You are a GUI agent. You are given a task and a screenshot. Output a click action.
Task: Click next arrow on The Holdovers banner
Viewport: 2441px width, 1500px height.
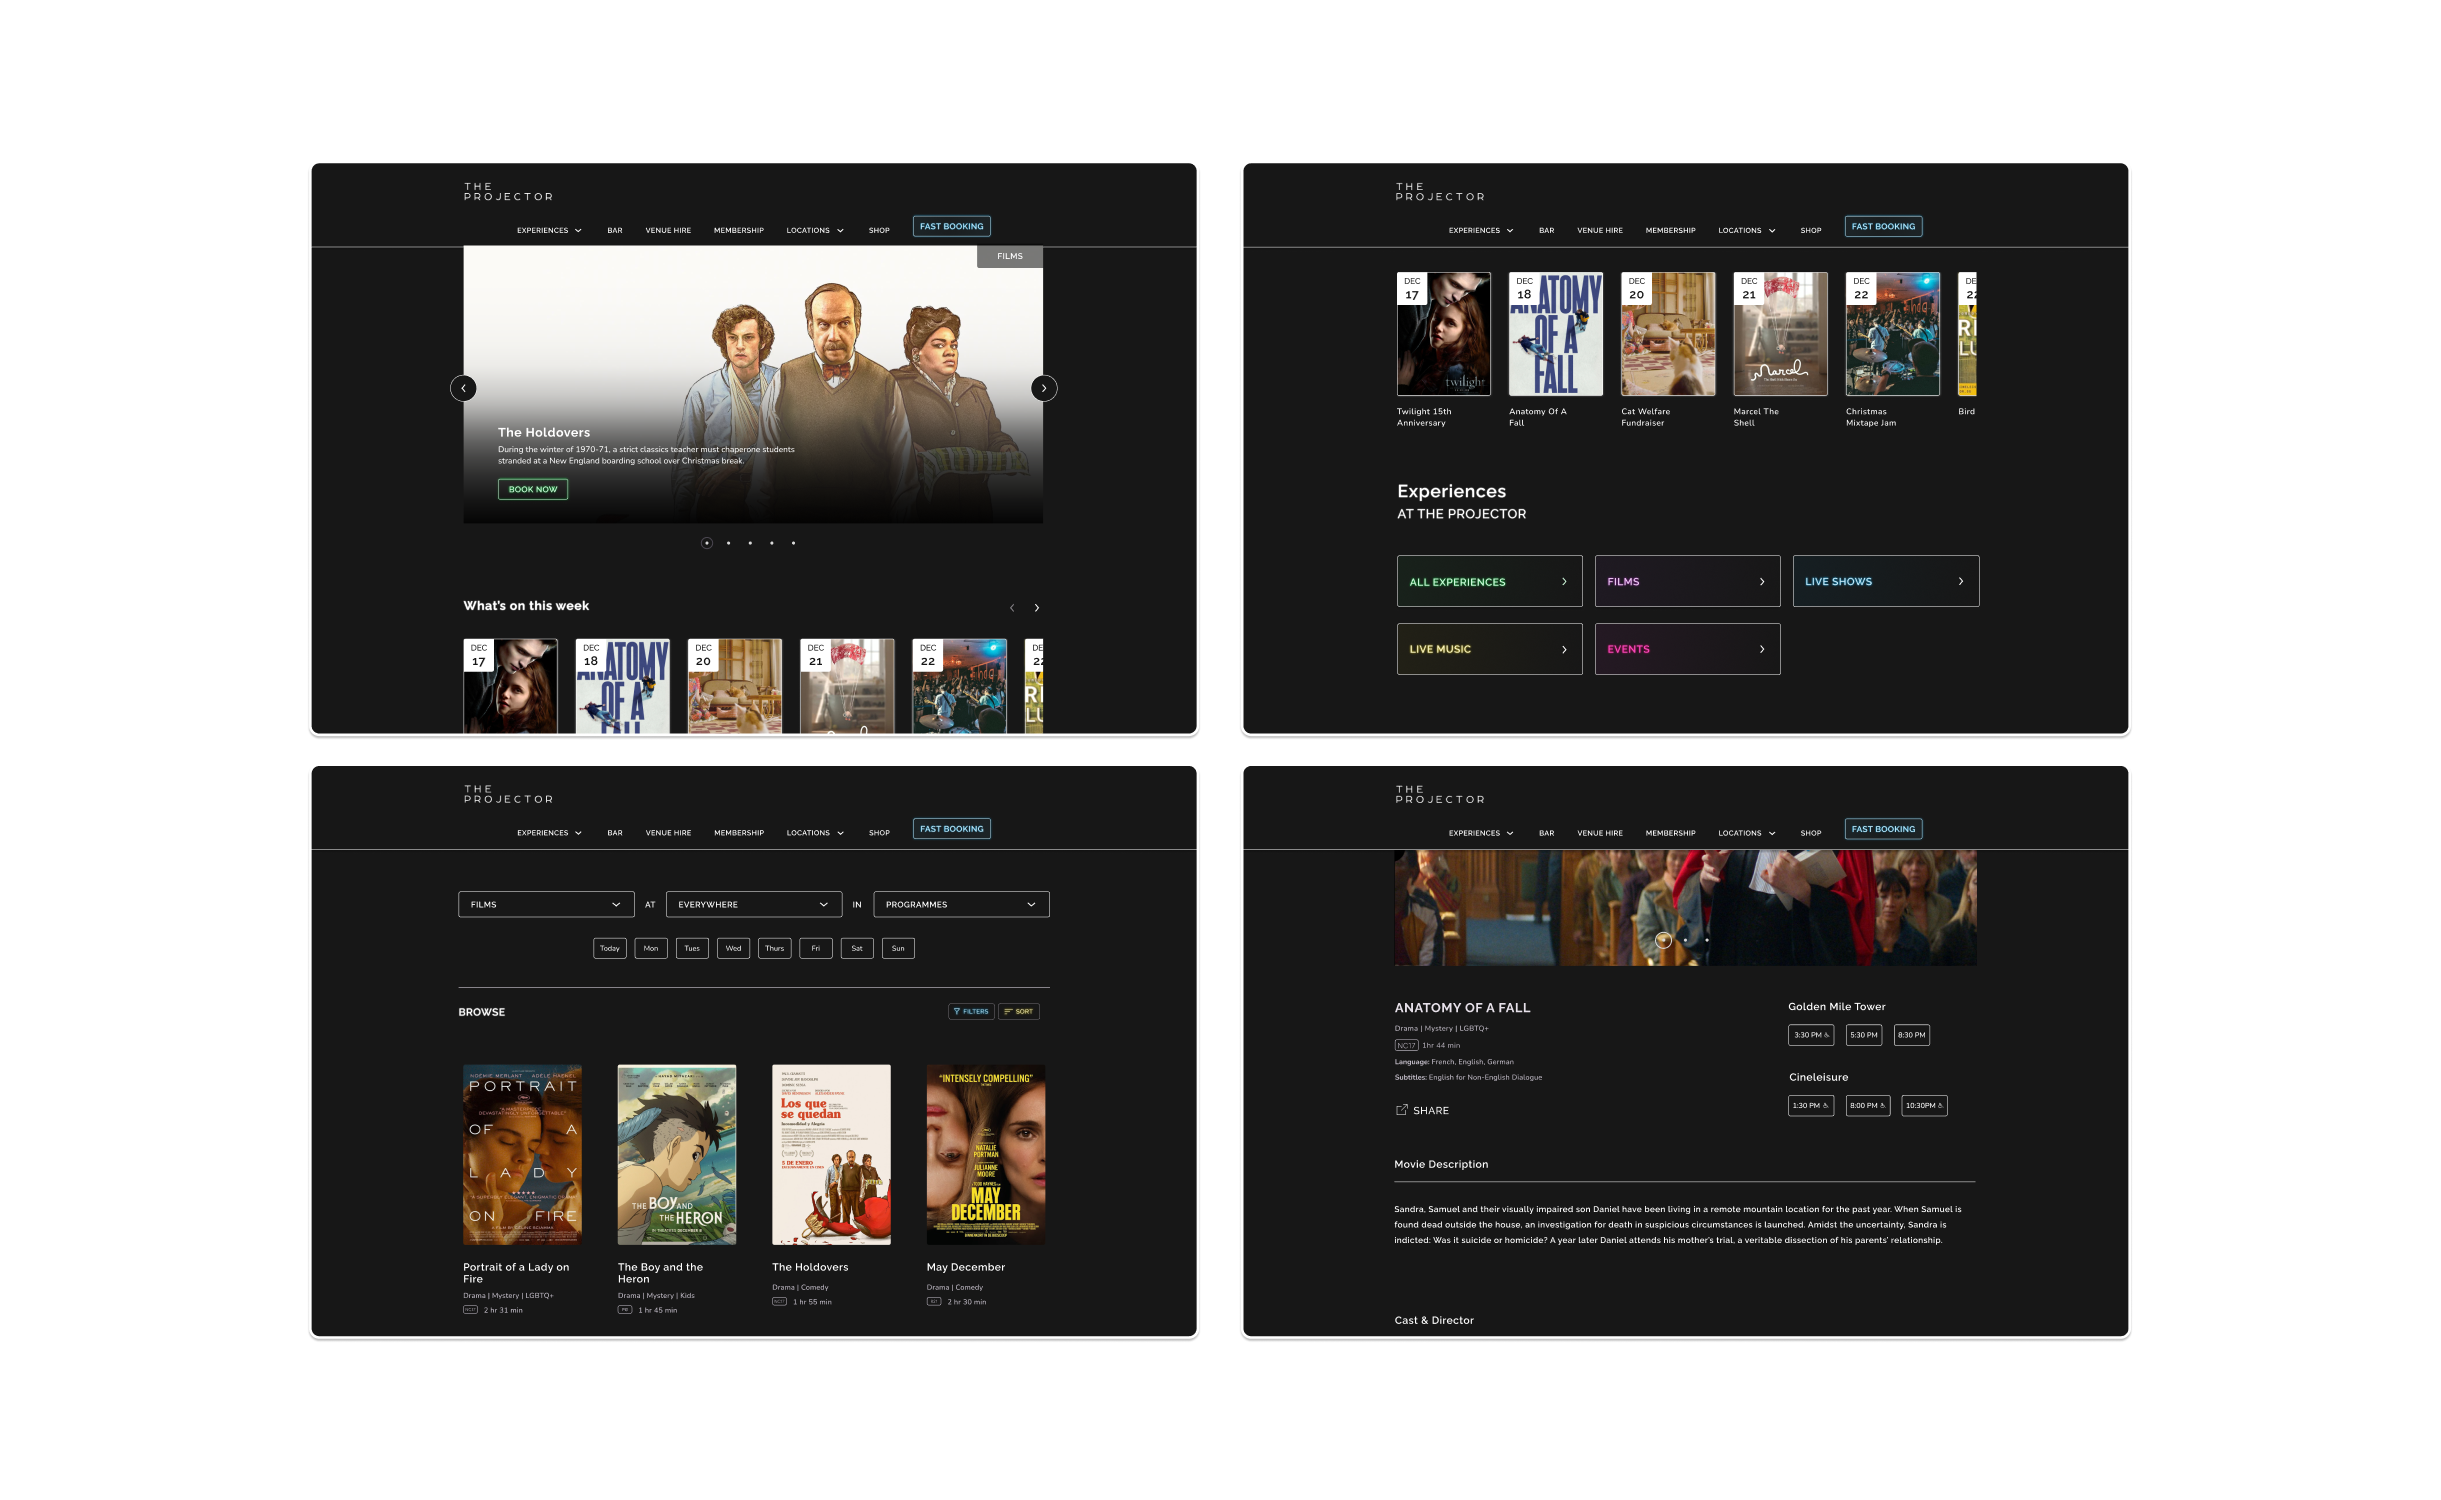pyautogui.click(x=1043, y=388)
